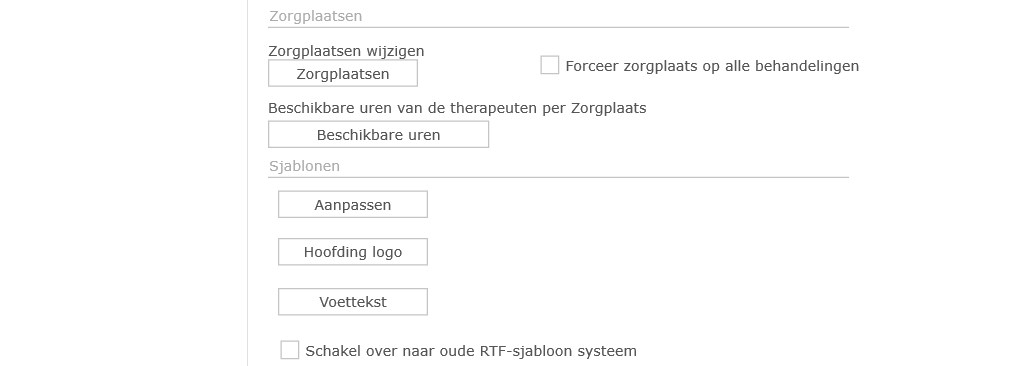Screen dimensions: 1033x366
Task: Click the separator line under the Sjablonen heading
Action: point(559,177)
